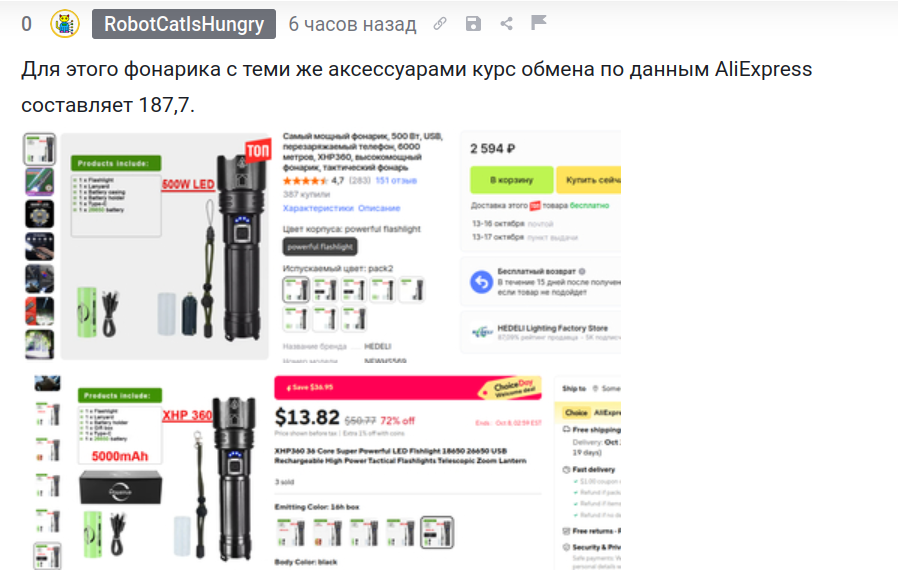Open the '151 отзыв' reviews link
Viewport: 898px width, 577px height.
[x=396, y=180]
